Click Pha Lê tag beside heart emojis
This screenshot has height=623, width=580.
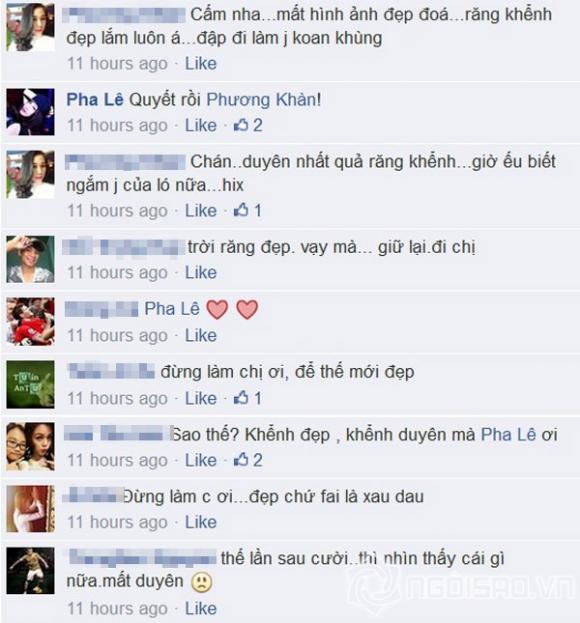(172, 309)
